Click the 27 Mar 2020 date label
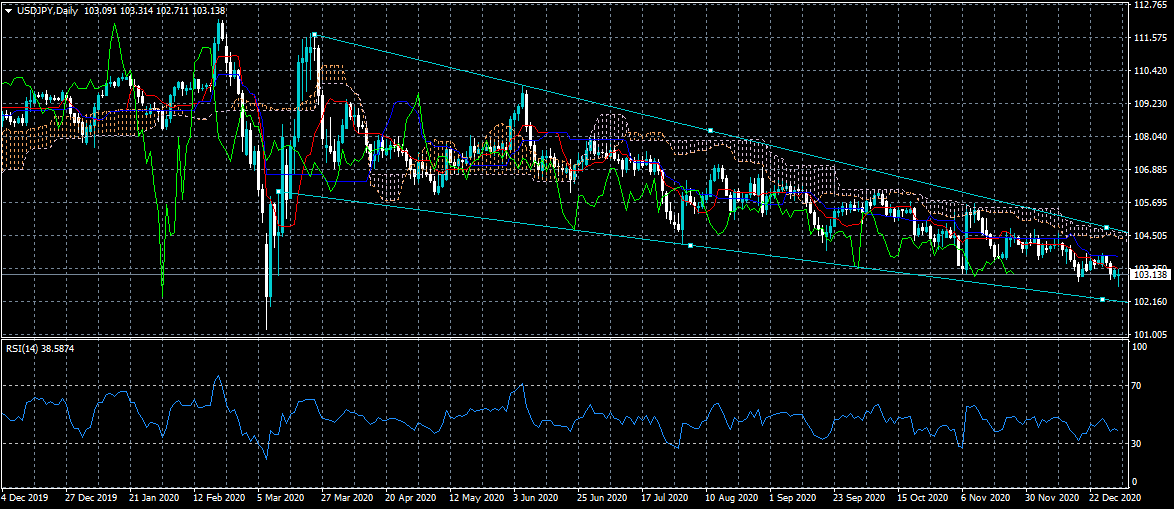Viewport: 1174px width, 509px height. click(347, 497)
